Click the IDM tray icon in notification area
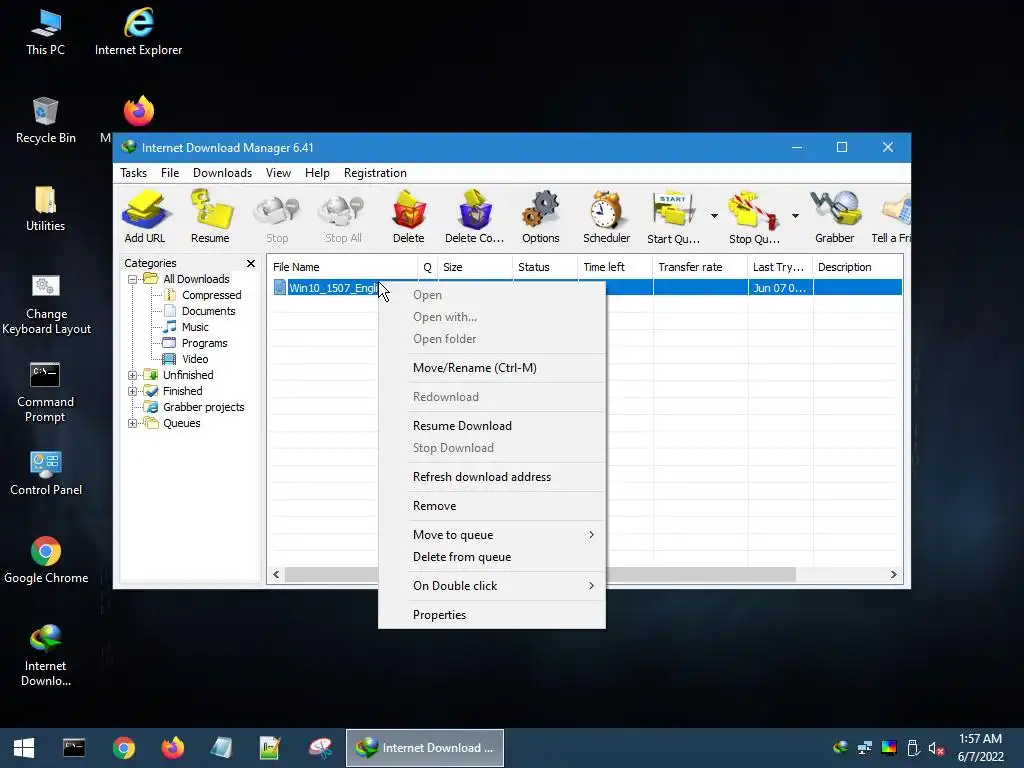 point(841,748)
